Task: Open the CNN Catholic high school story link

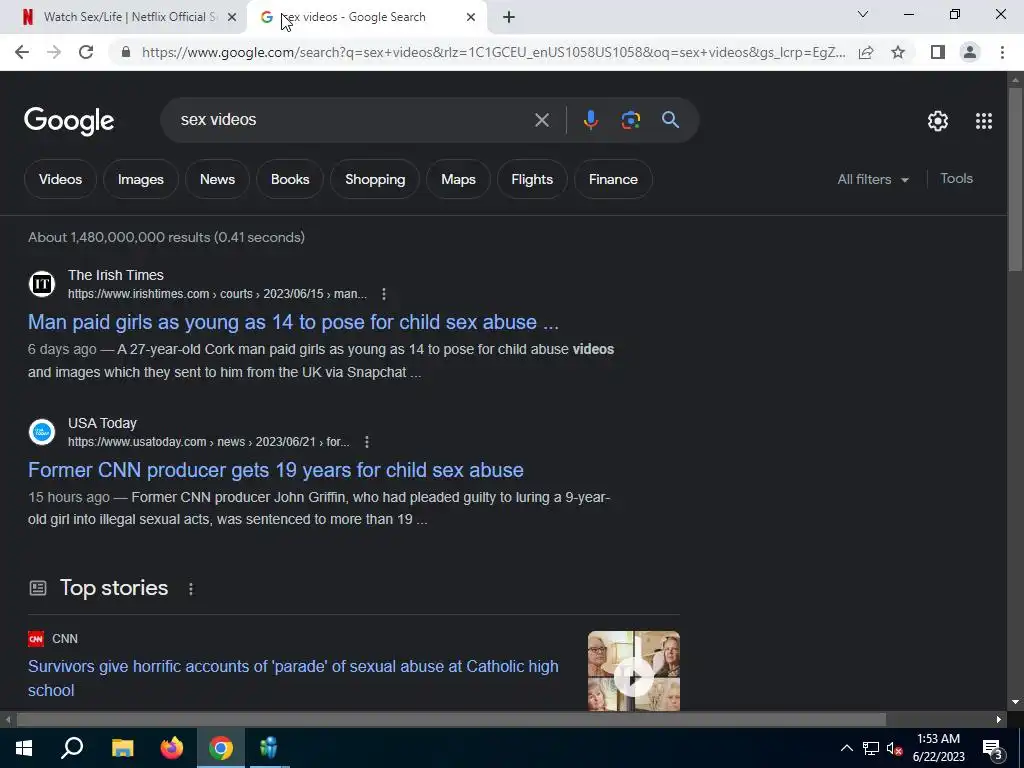Action: [x=293, y=678]
